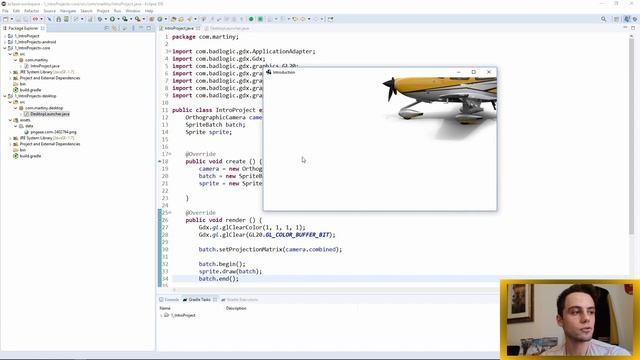Click the External Tools icon

pyautogui.click(x=138, y=19)
